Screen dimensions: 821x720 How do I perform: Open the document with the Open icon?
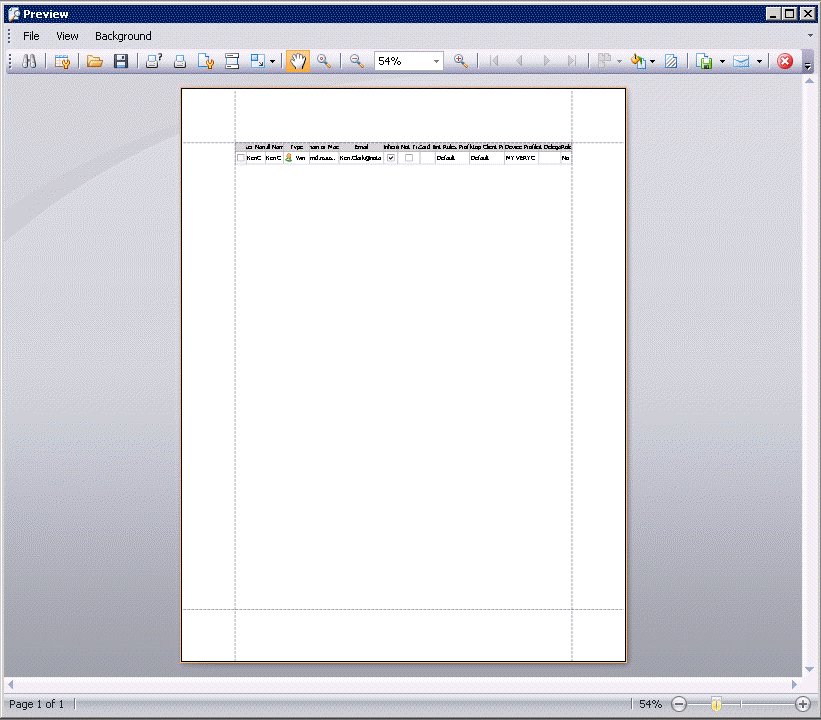click(94, 61)
